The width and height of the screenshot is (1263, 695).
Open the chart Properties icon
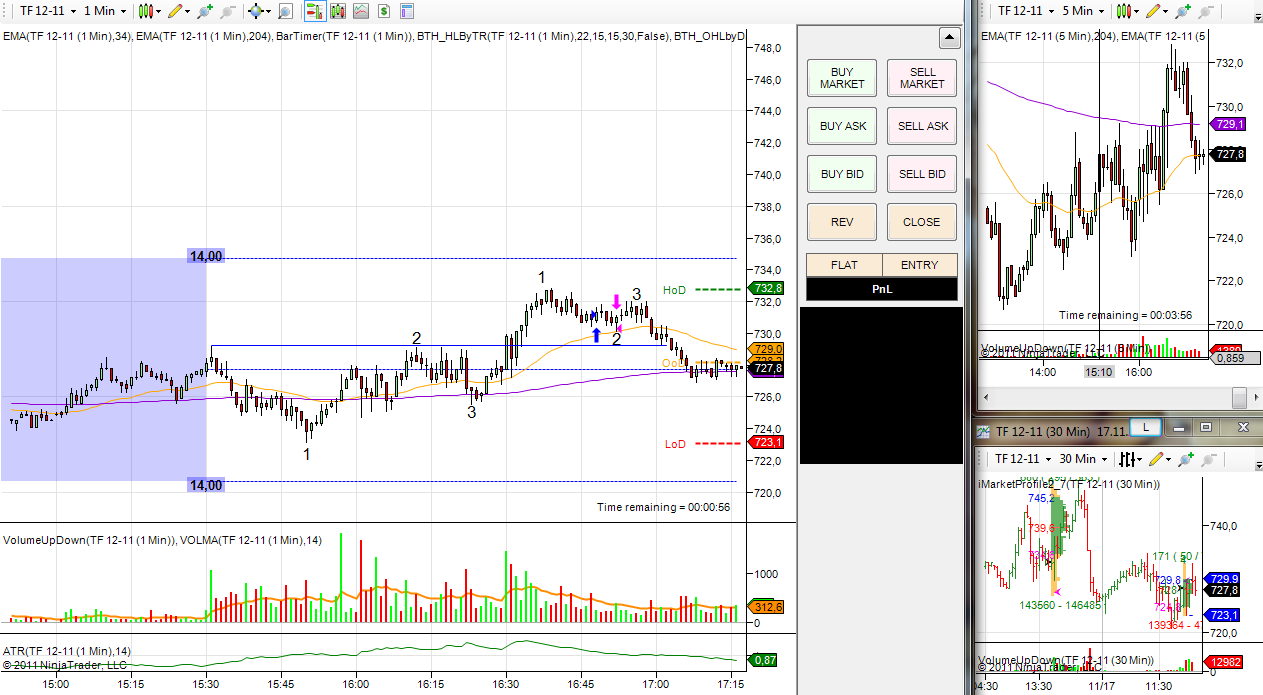point(407,11)
